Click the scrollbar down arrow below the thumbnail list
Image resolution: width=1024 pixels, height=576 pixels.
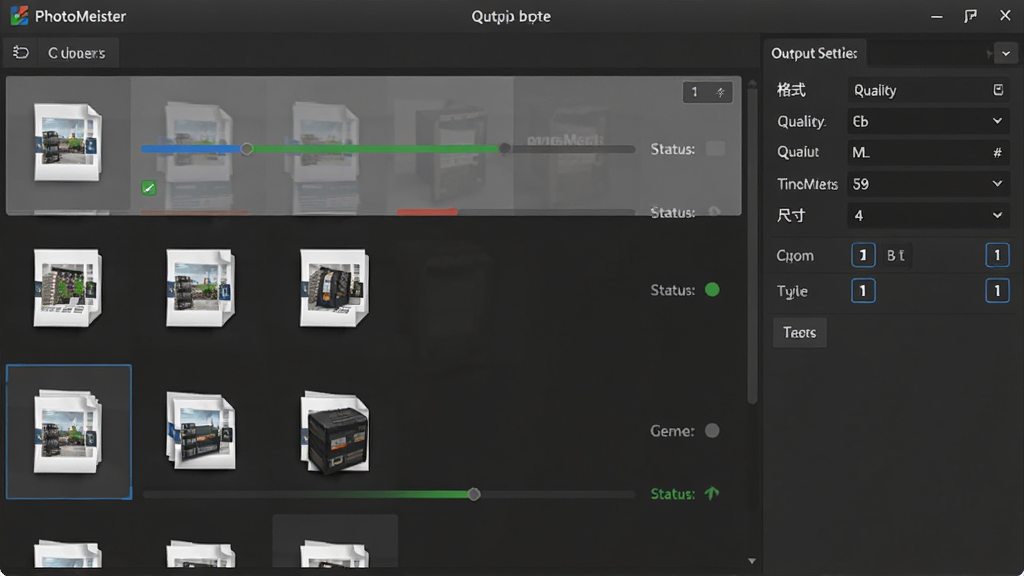coord(752,561)
